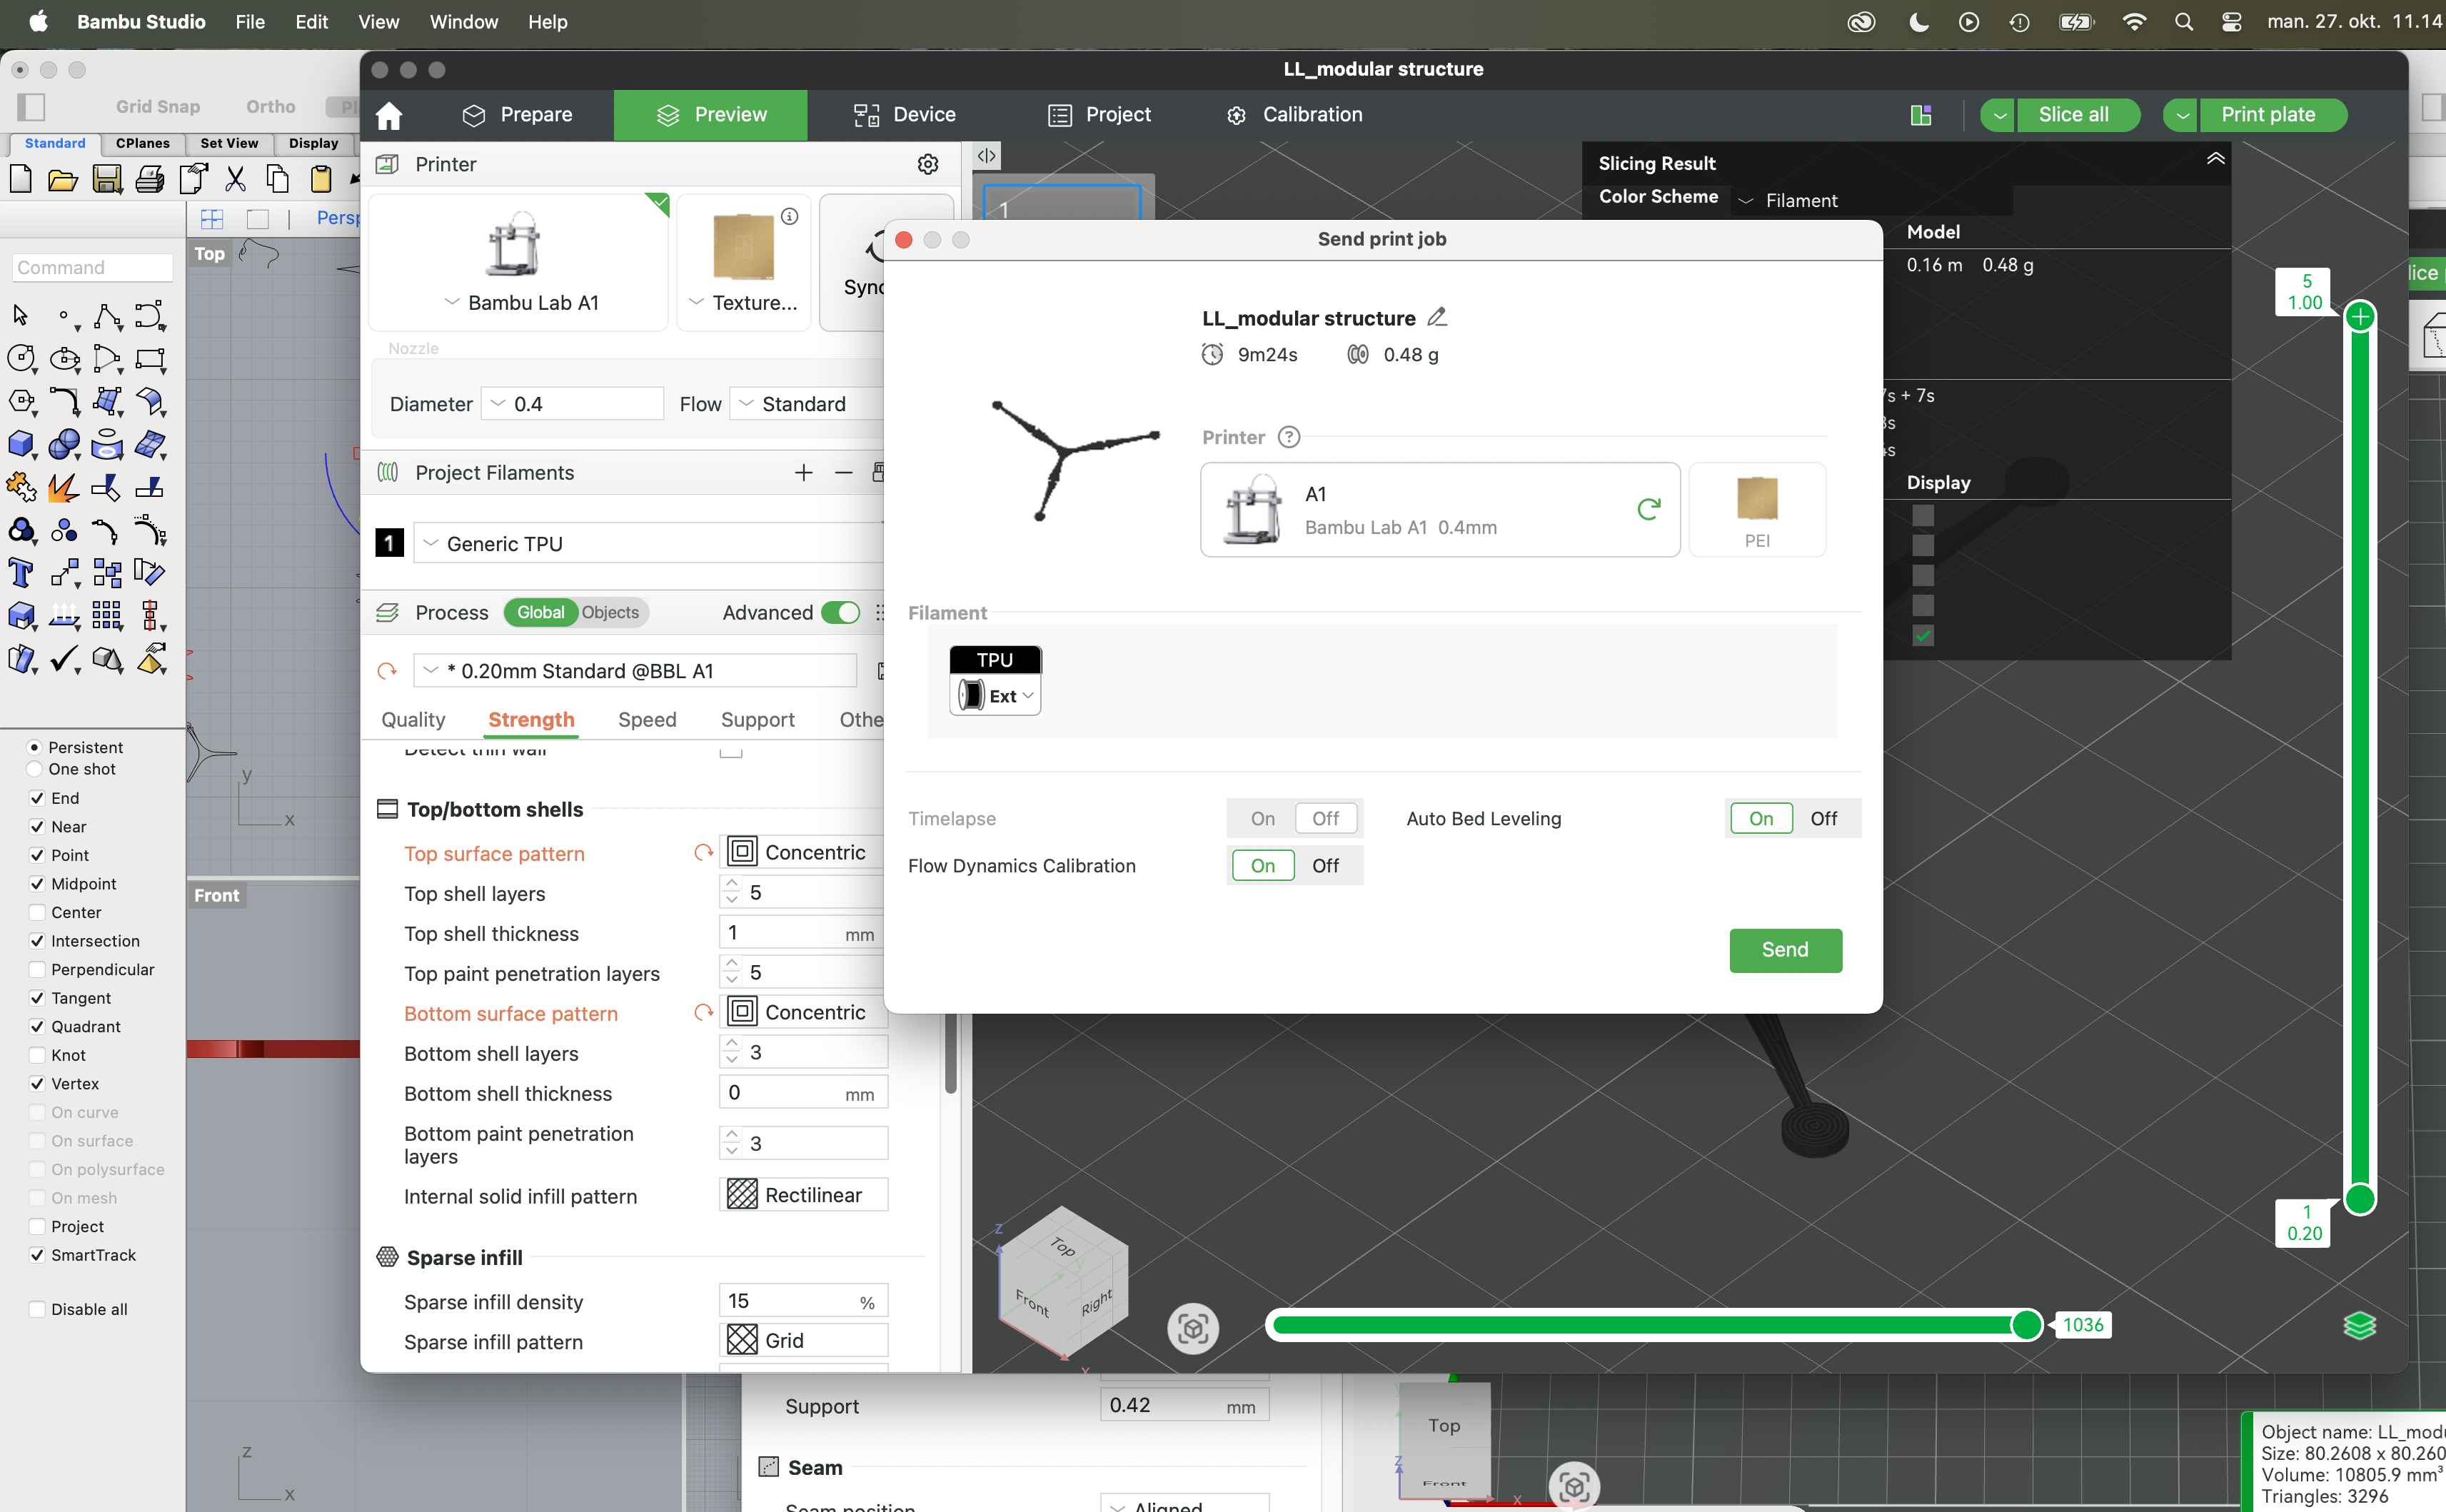Click the Slice all button
Image resolution: width=2446 pixels, height=1512 pixels.
tap(2073, 115)
